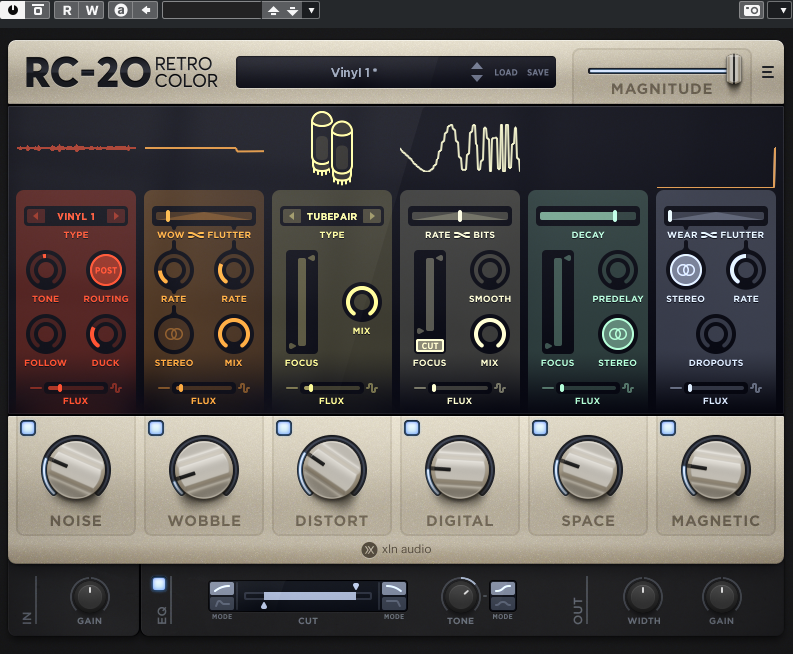The image size is (793, 654).
Task: Click the Noise FLUX slider
Action: point(75,388)
